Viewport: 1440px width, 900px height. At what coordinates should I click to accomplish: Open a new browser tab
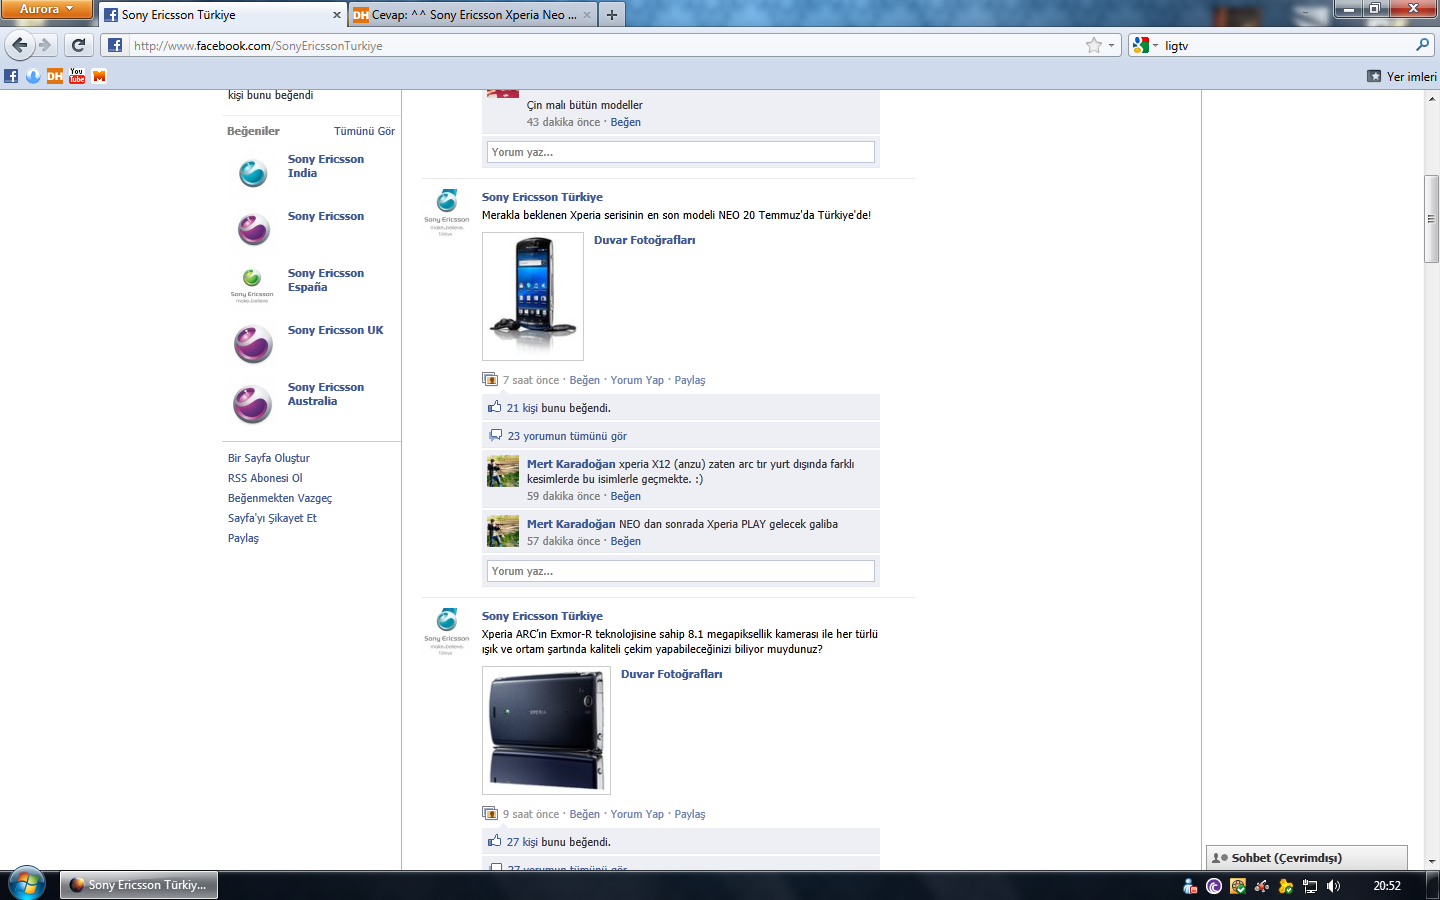(x=612, y=15)
